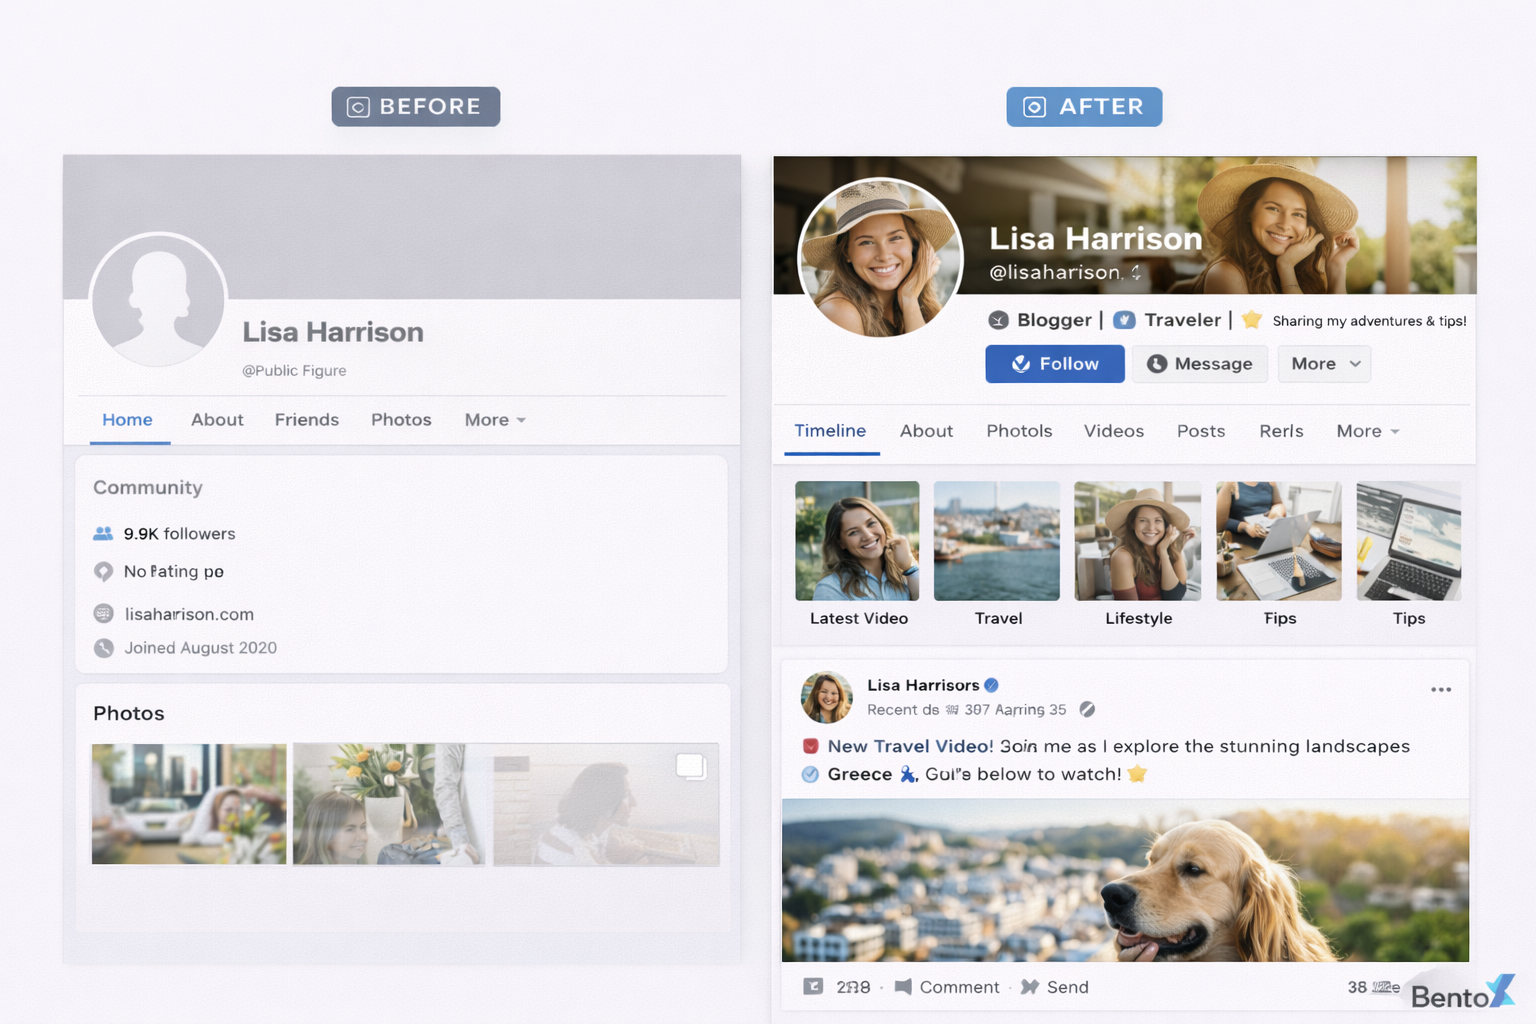Screen dimensions: 1536x1024
Task: Click the Comment speech icon
Action: click(903, 987)
